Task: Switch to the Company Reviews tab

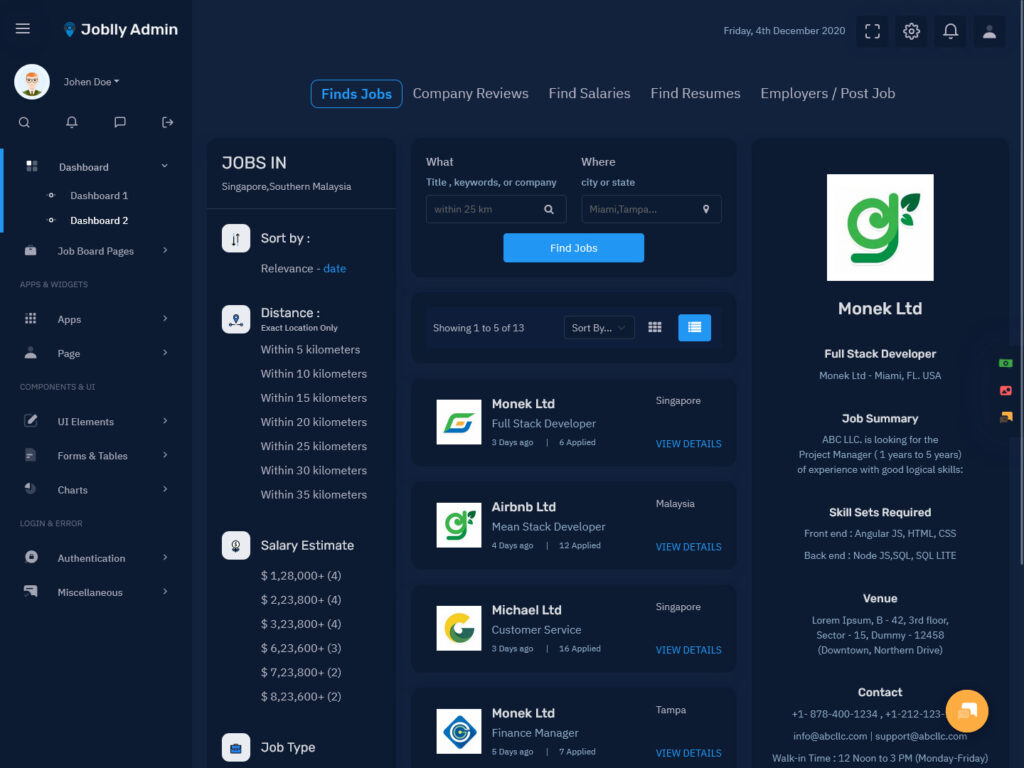Action: click(x=470, y=93)
